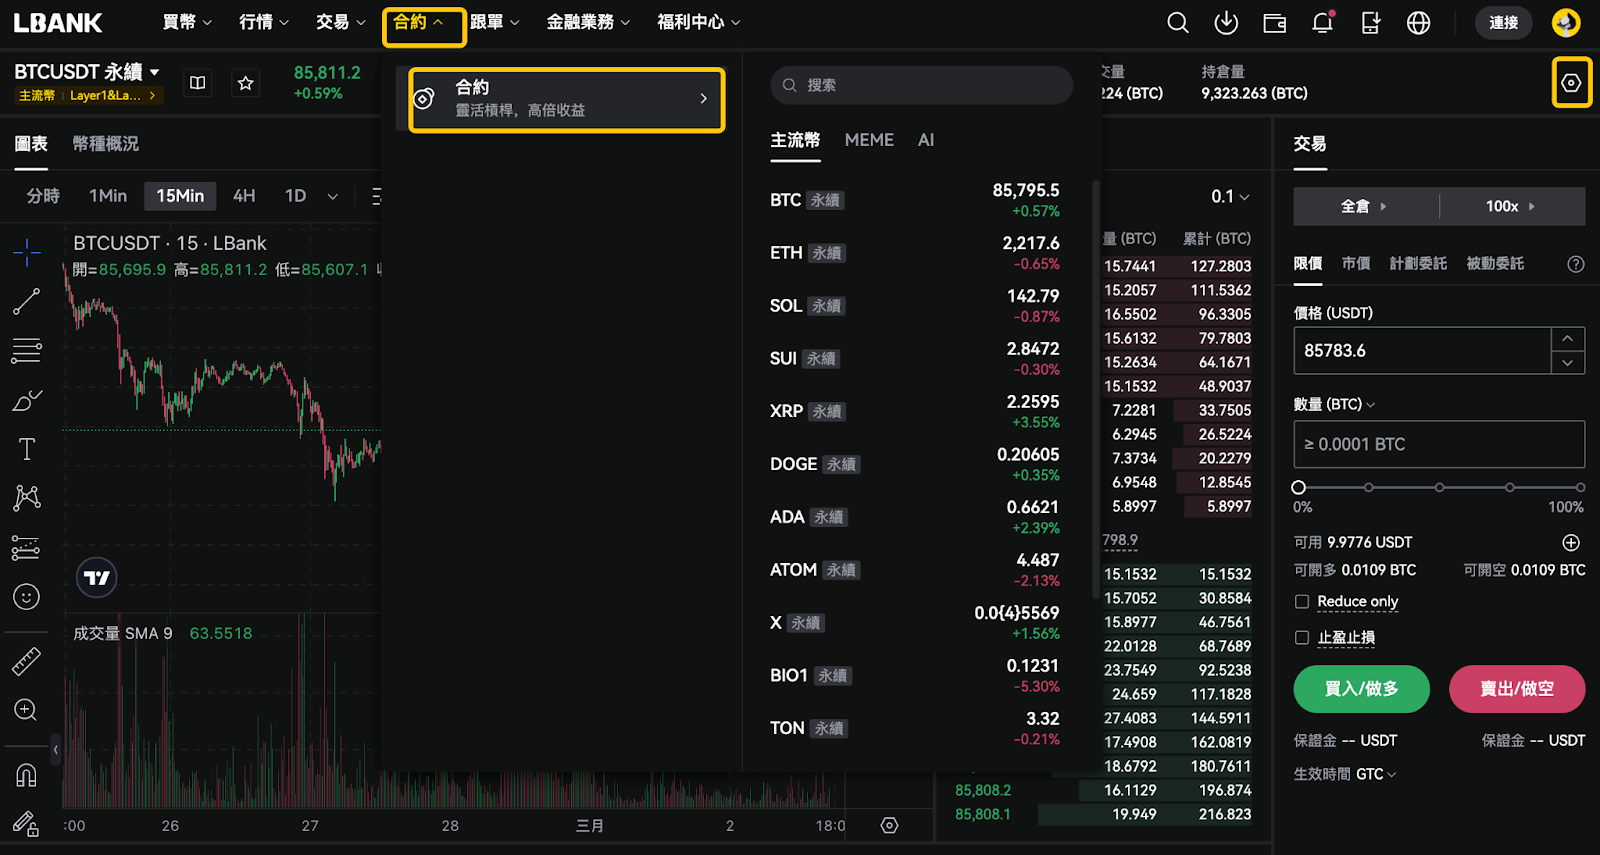Open the 全倉 margin mode selector

point(1365,206)
